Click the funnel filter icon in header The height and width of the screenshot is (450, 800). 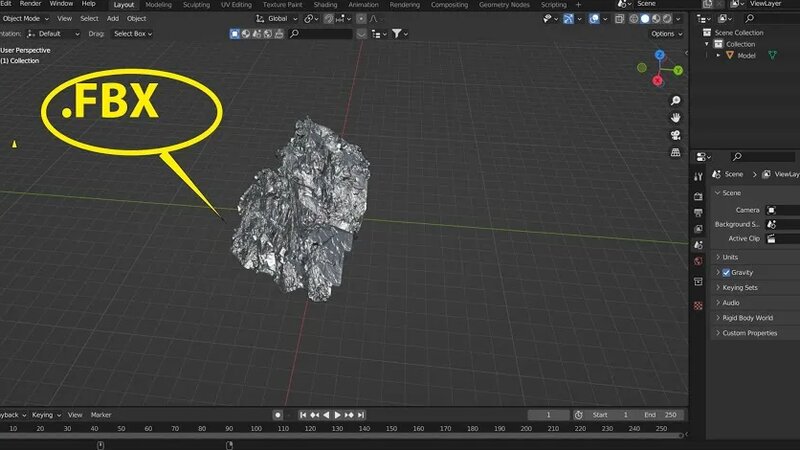[x=396, y=34]
